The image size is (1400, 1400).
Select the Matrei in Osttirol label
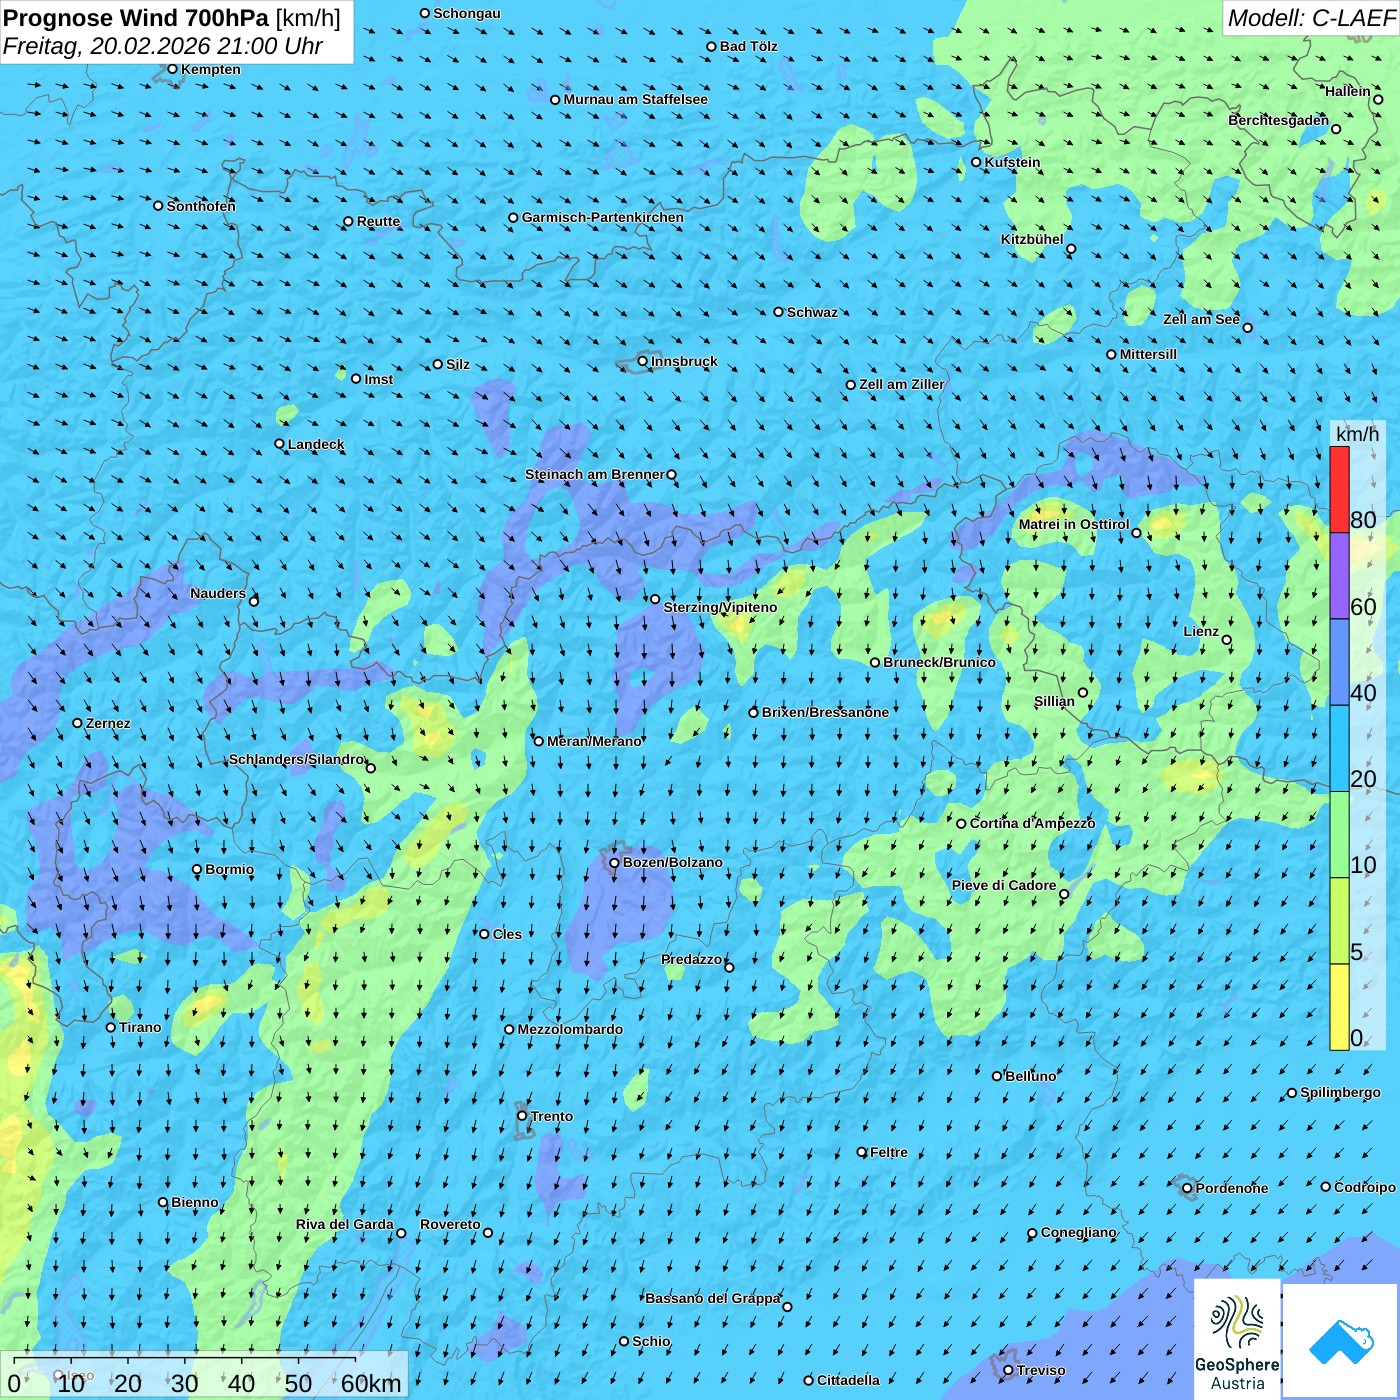[x=1074, y=524]
